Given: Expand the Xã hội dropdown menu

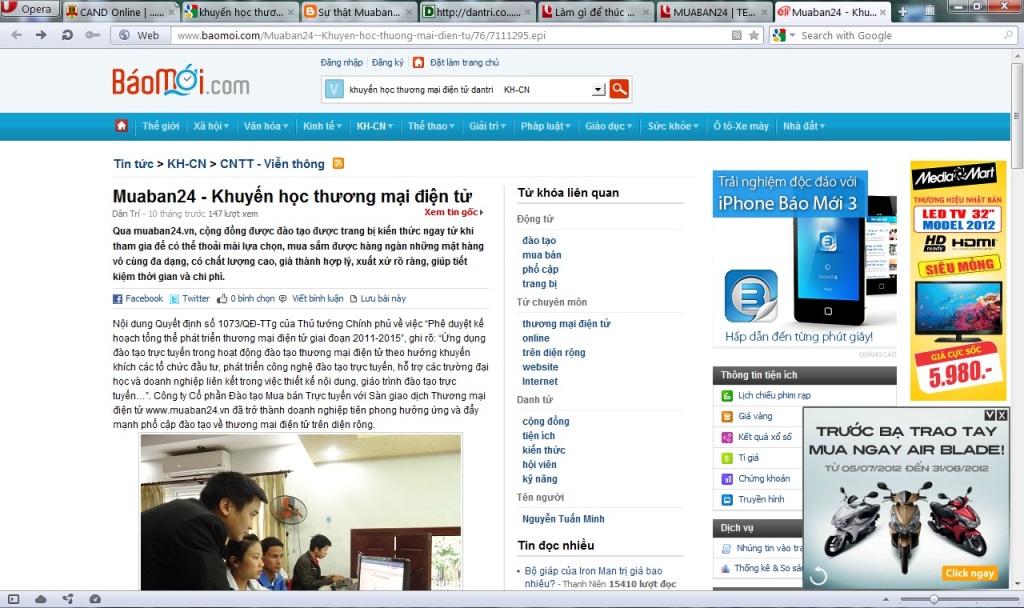Looking at the screenshot, I should tap(211, 126).
